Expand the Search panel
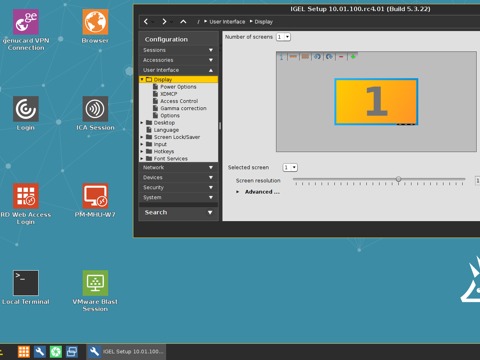 pyautogui.click(x=178, y=212)
